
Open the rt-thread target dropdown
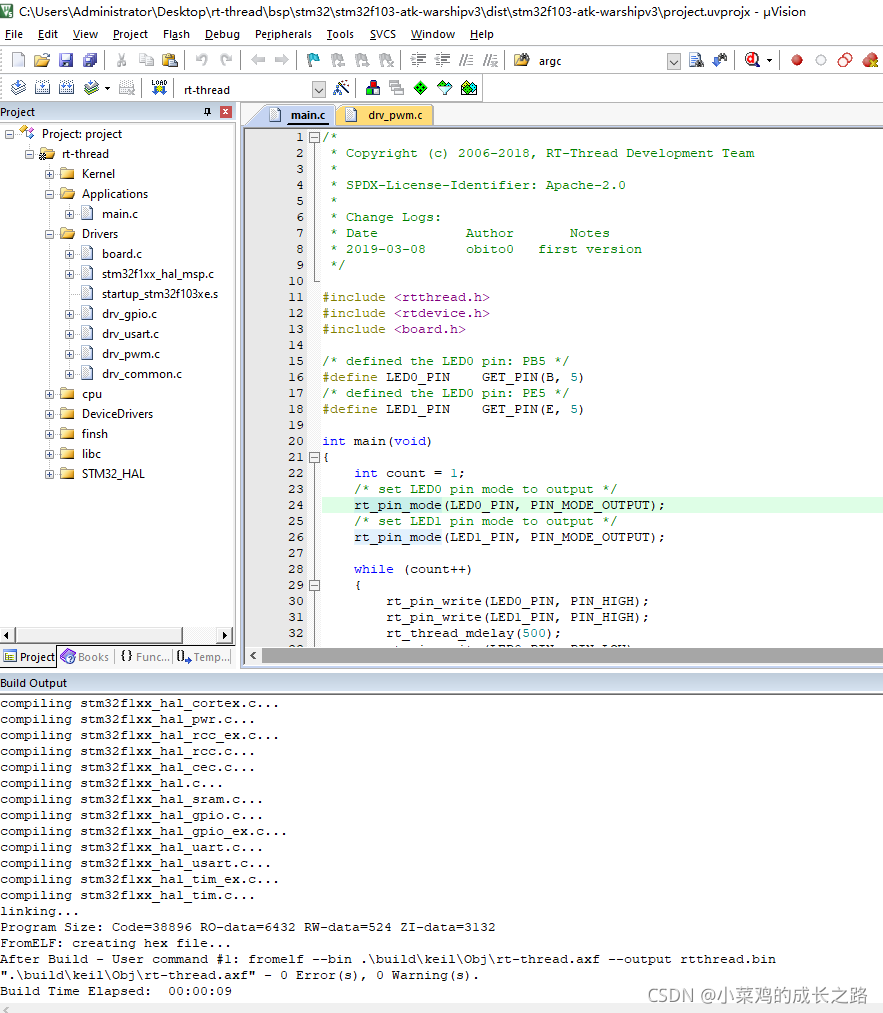tap(318, 89)
